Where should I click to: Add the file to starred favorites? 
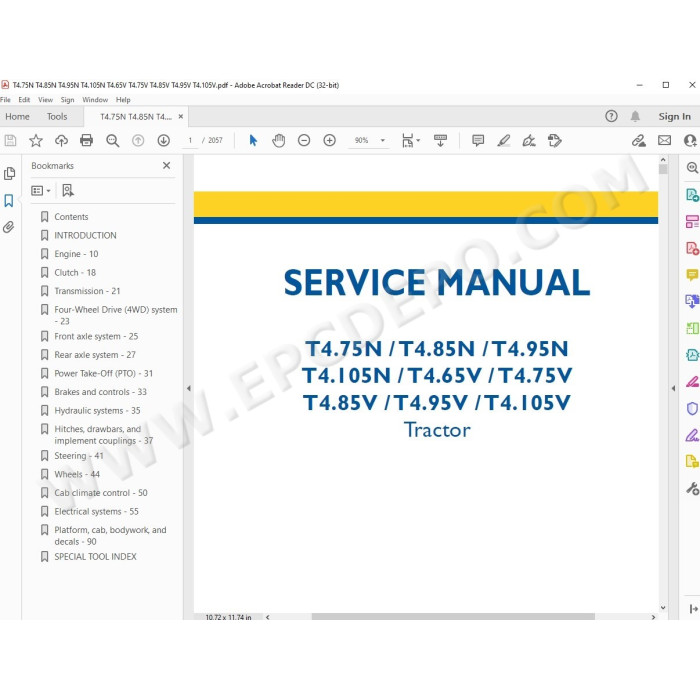[x=36, y=141]
